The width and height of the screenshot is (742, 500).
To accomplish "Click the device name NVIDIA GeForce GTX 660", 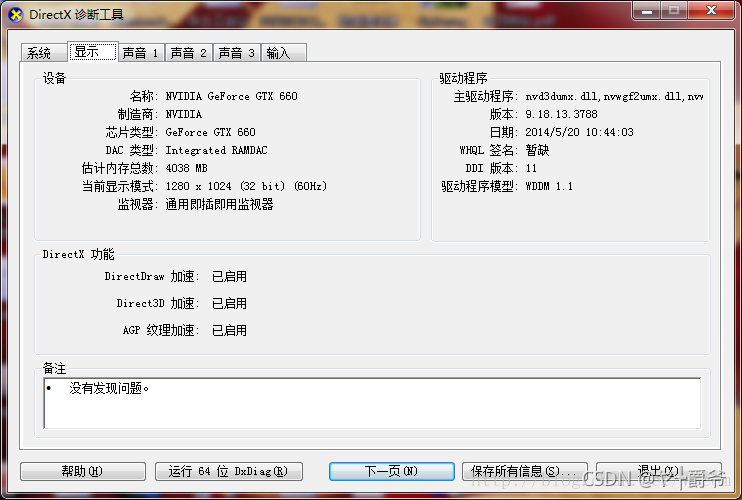I will [231, 97].
